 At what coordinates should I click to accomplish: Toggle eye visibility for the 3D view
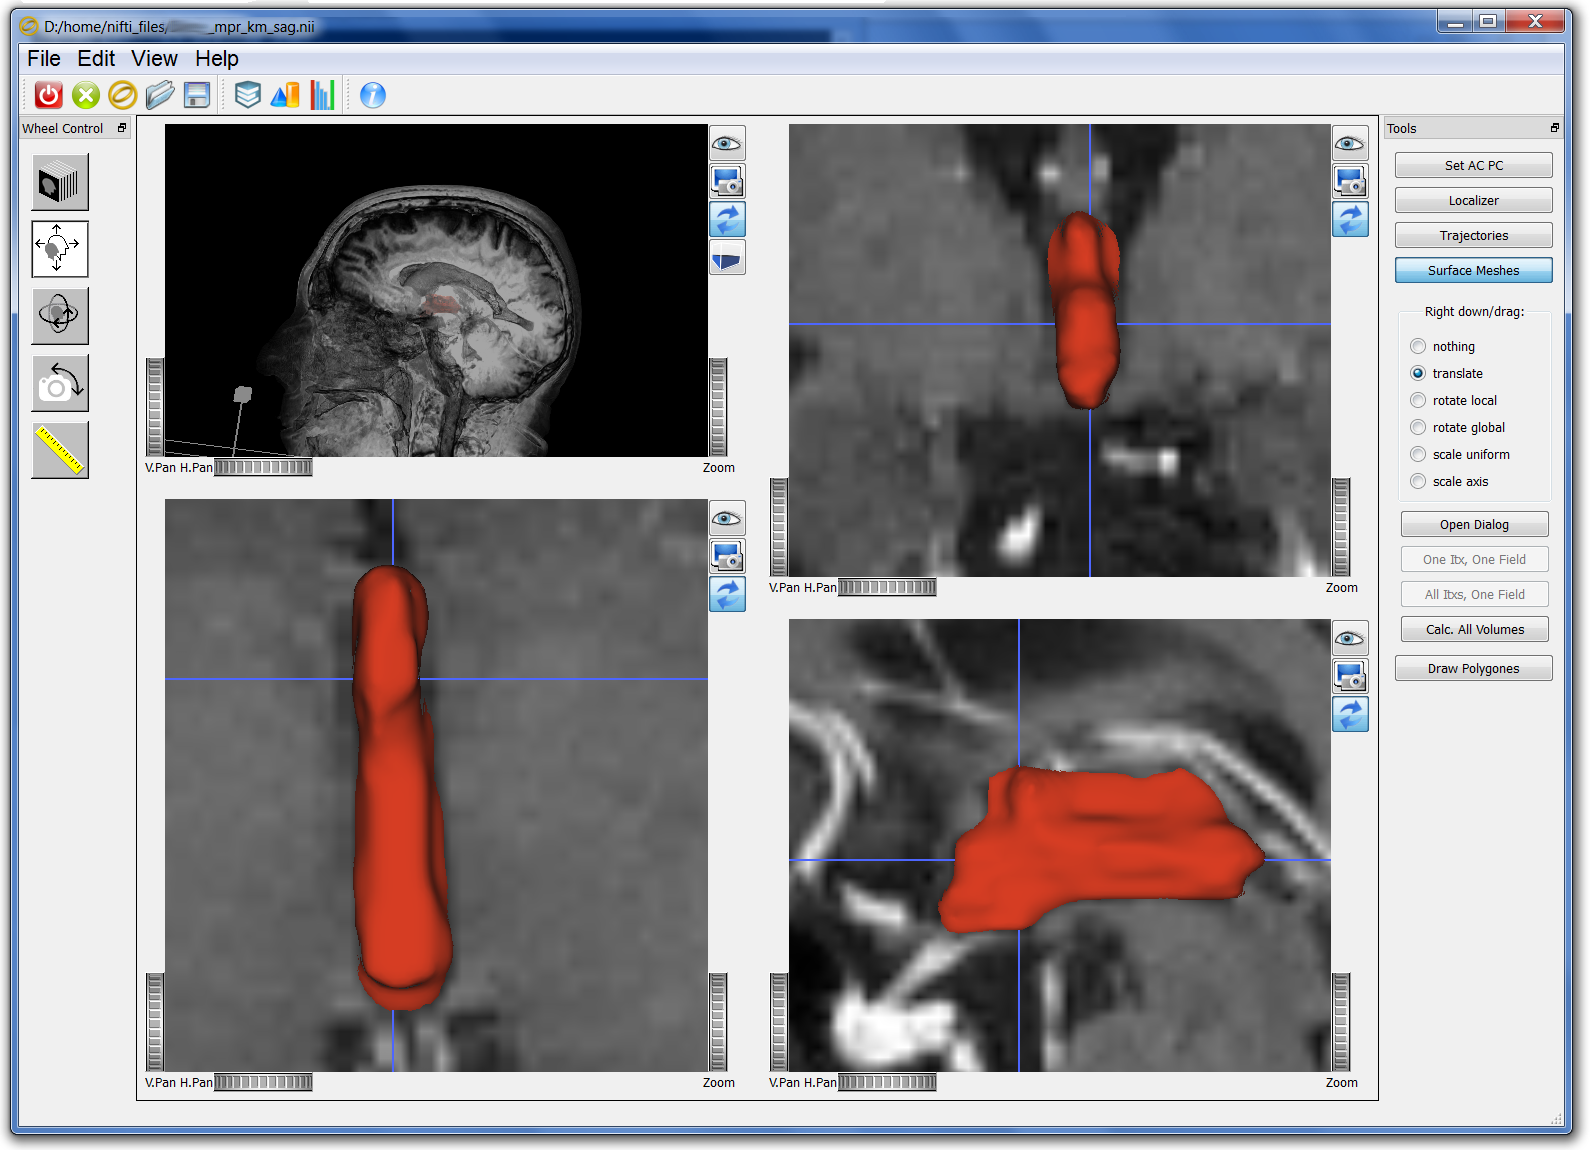point(727,144)
